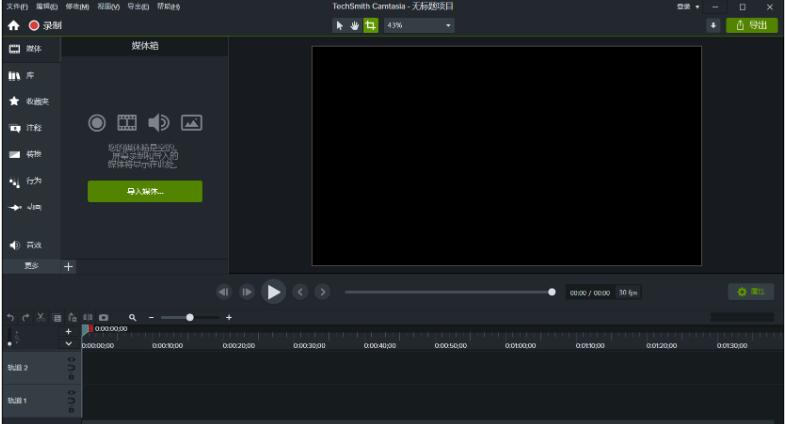
Task: Activate the crop tool
Action: [x=370, y=25]
